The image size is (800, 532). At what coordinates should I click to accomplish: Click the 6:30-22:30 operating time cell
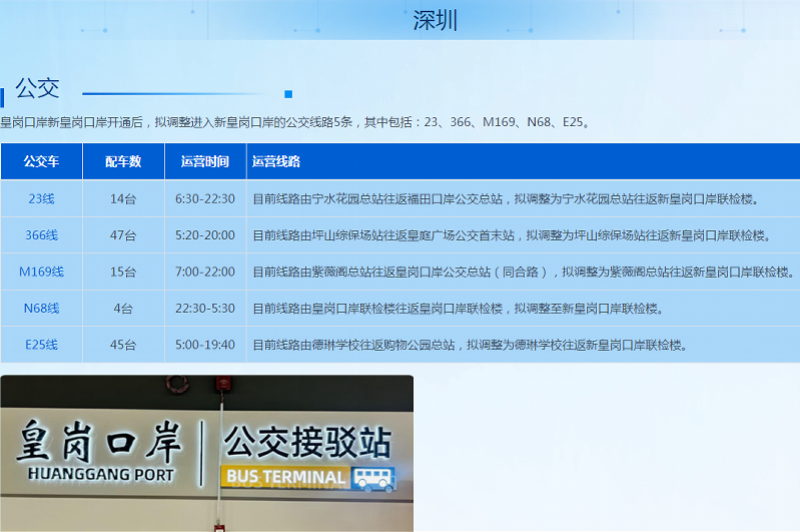point(205,198)
